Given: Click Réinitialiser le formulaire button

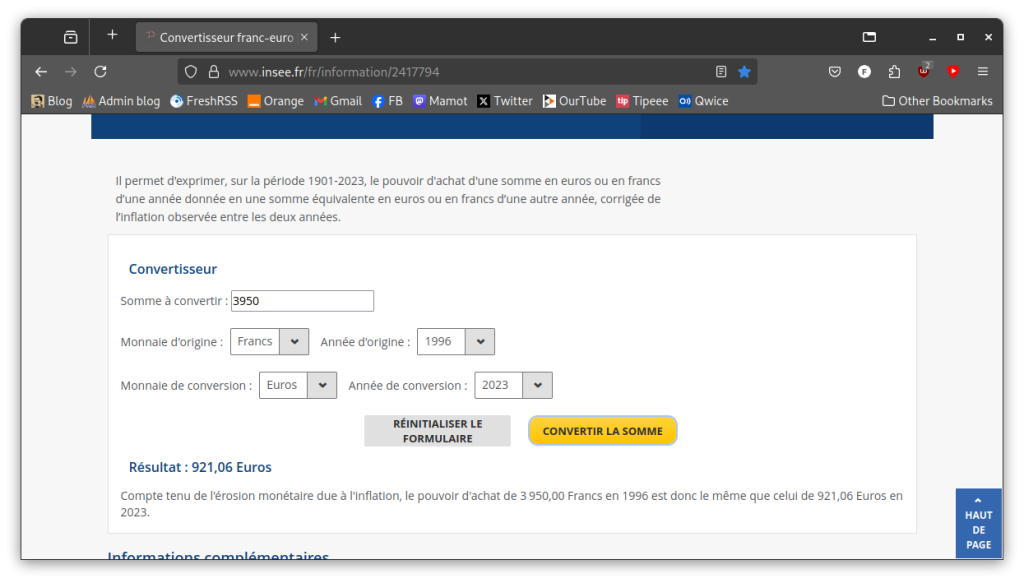Looking at the screenshot, I should click(x=437, y=431).
